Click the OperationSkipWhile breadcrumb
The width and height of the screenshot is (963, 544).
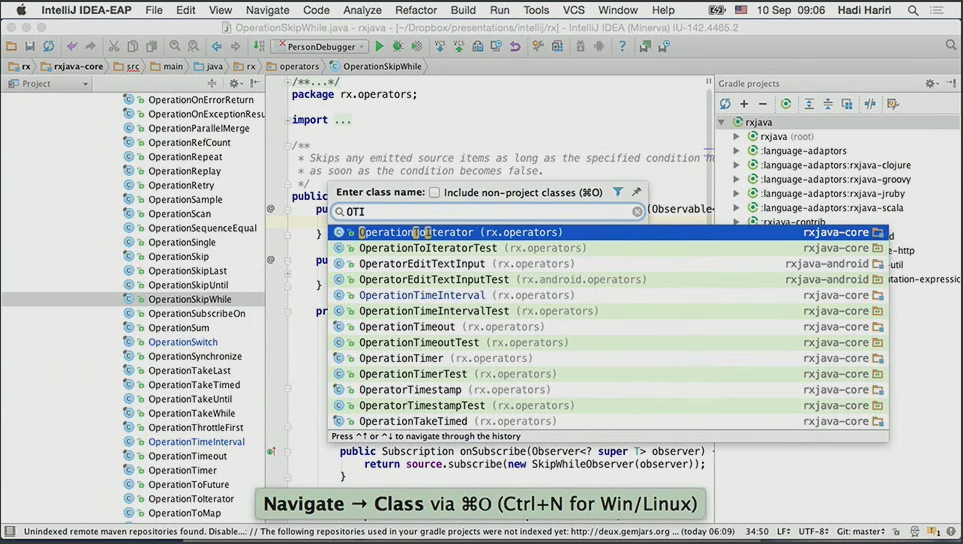coord(375,66)
